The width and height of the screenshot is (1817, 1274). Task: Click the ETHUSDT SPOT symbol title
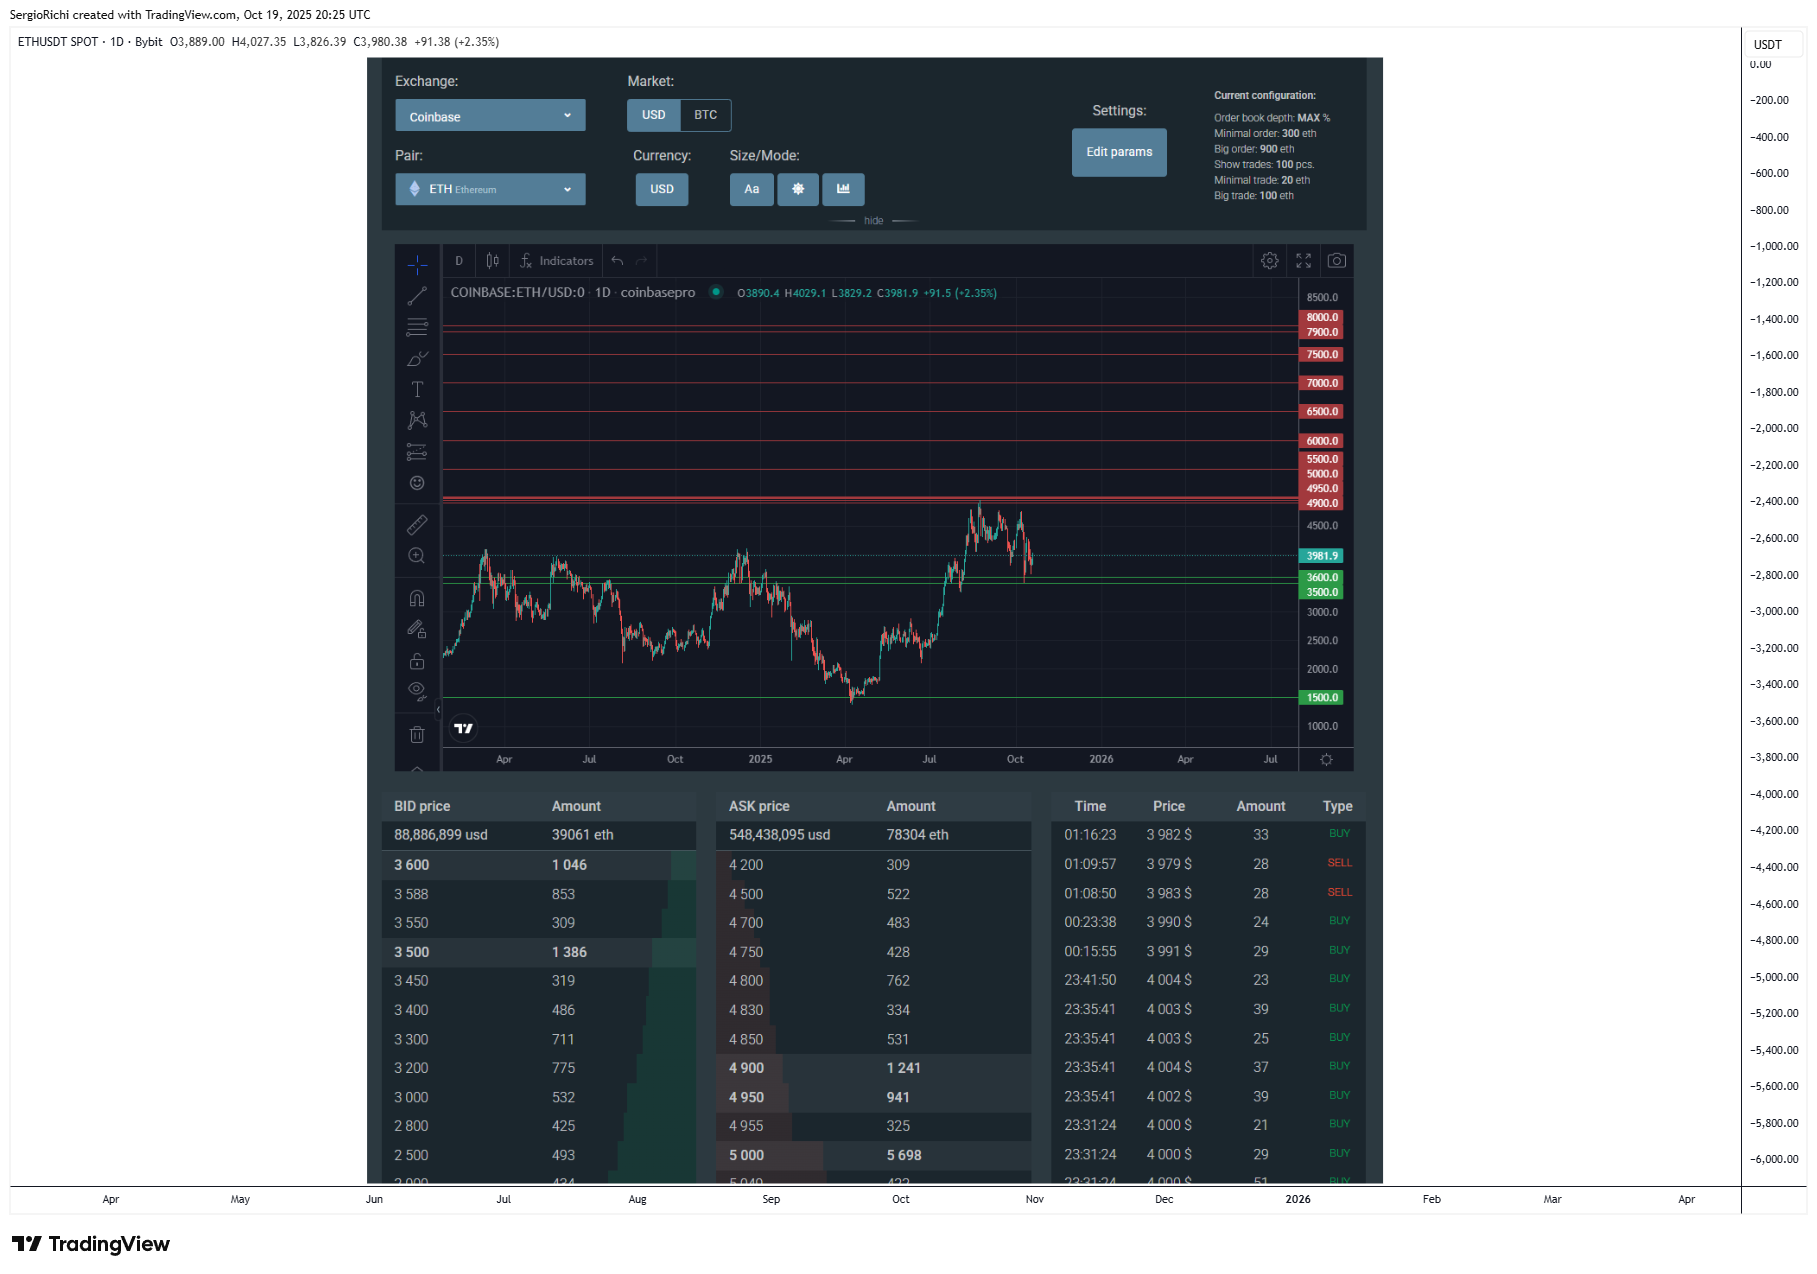pyautogui.click(x=58, y=42)
